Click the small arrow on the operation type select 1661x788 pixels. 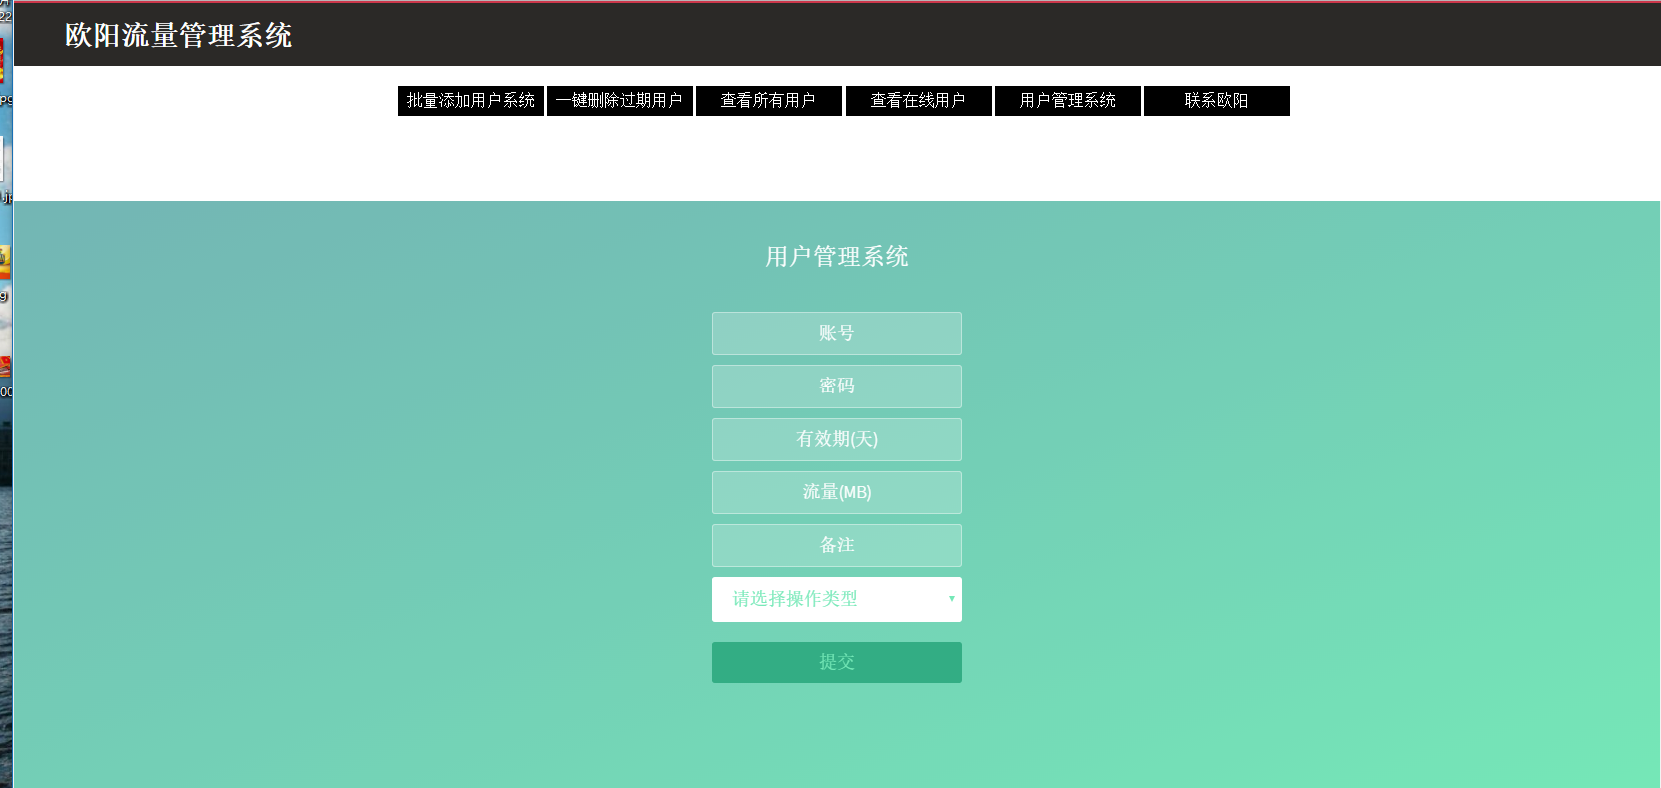pyautogui.click(x=951, y=599)
